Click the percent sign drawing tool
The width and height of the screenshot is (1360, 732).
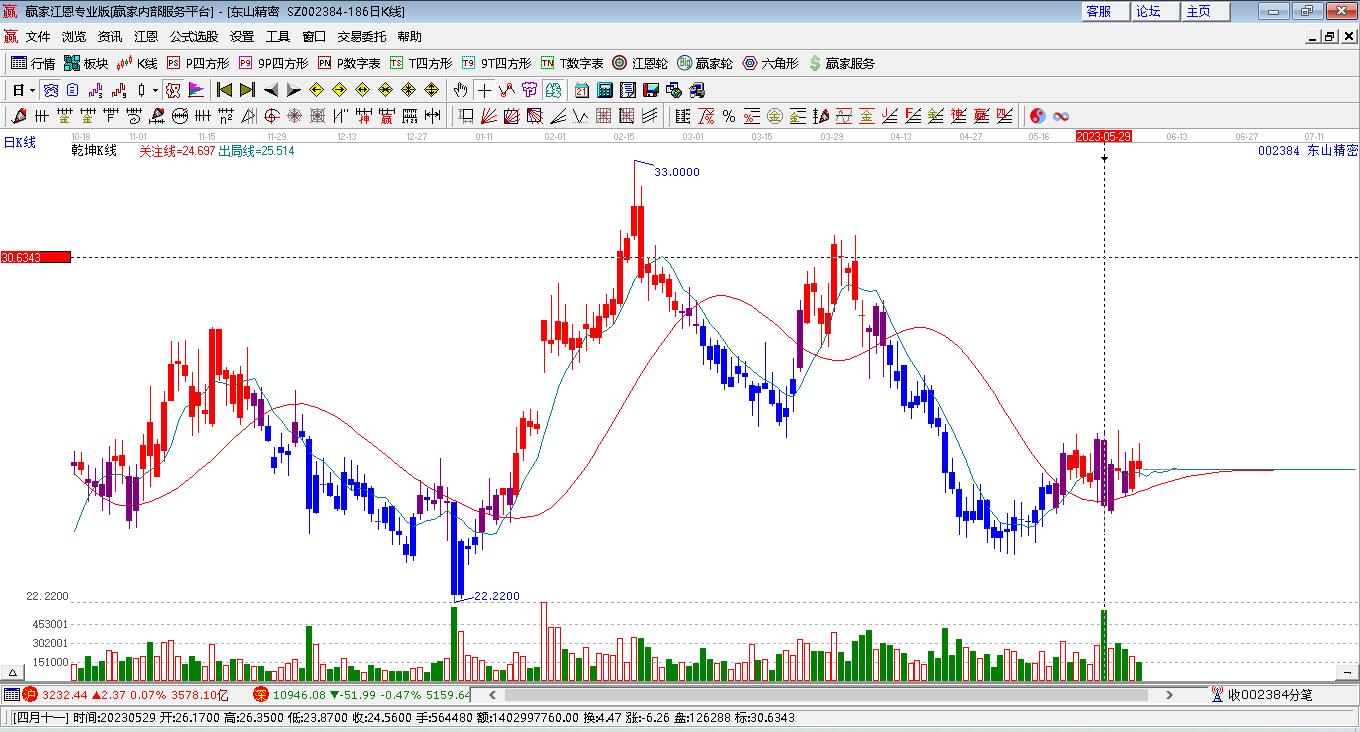point(729,116)
